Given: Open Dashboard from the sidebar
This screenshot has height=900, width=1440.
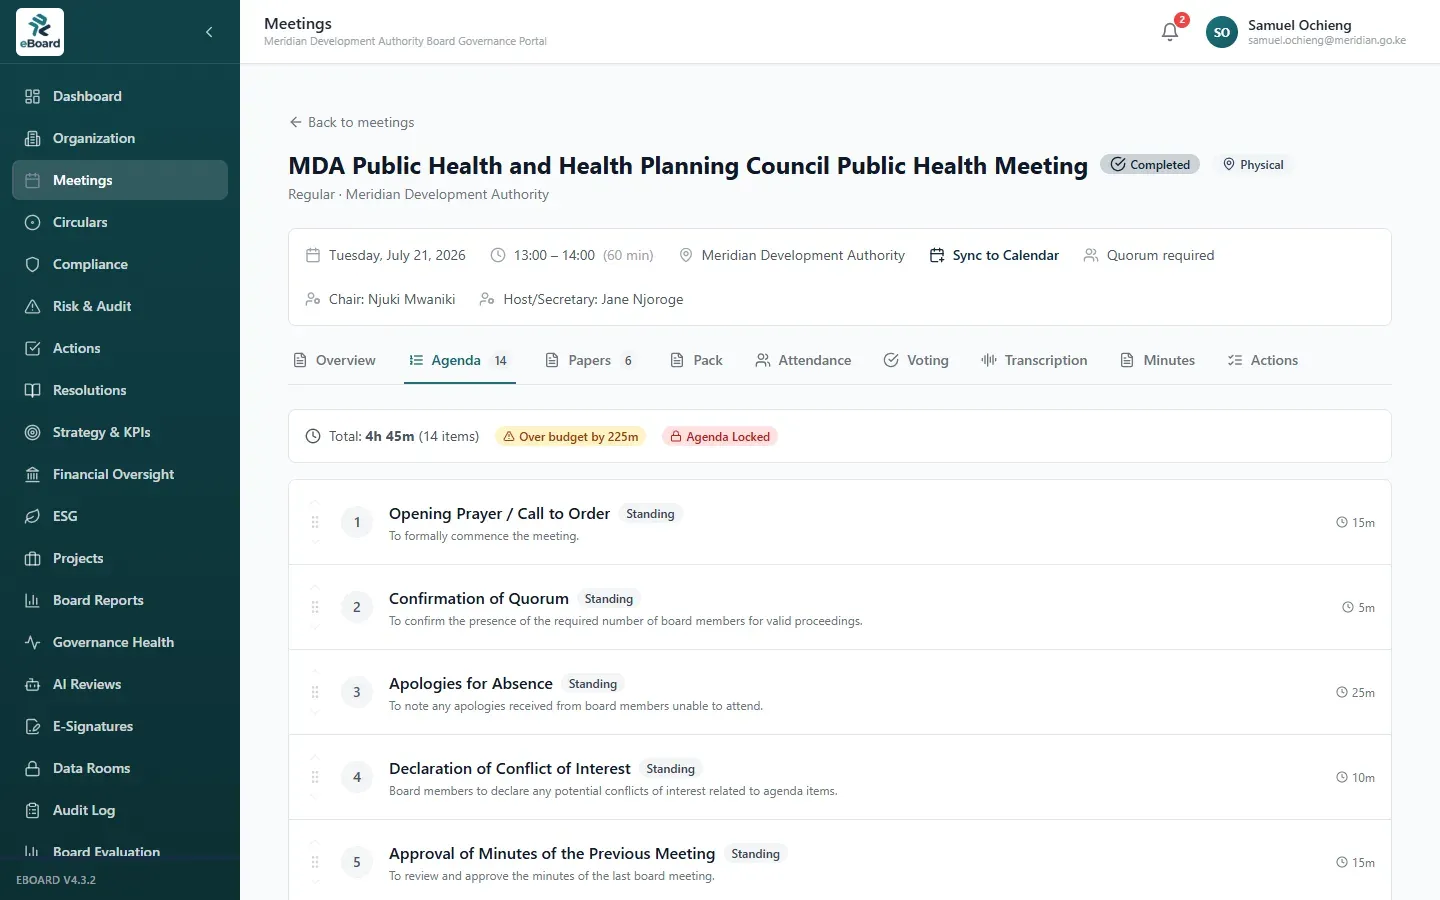Looking at the screenshot, I should pyautogui.click(x=120, y=96).
